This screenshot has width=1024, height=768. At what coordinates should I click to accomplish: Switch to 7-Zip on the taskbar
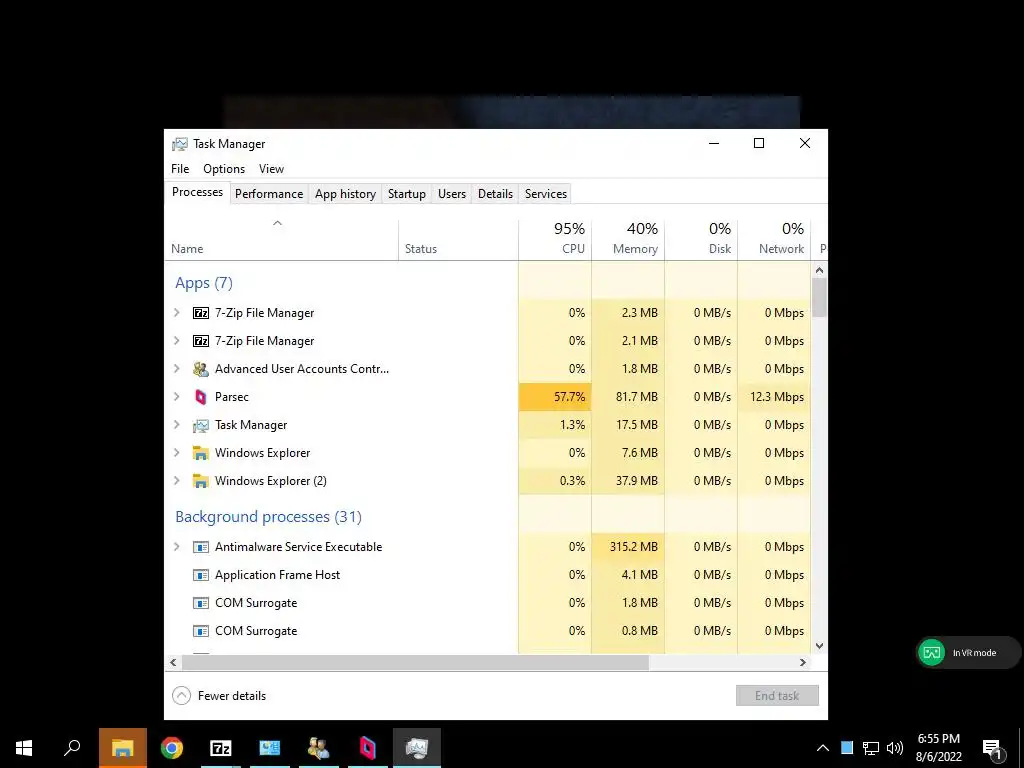pos(221,748)
